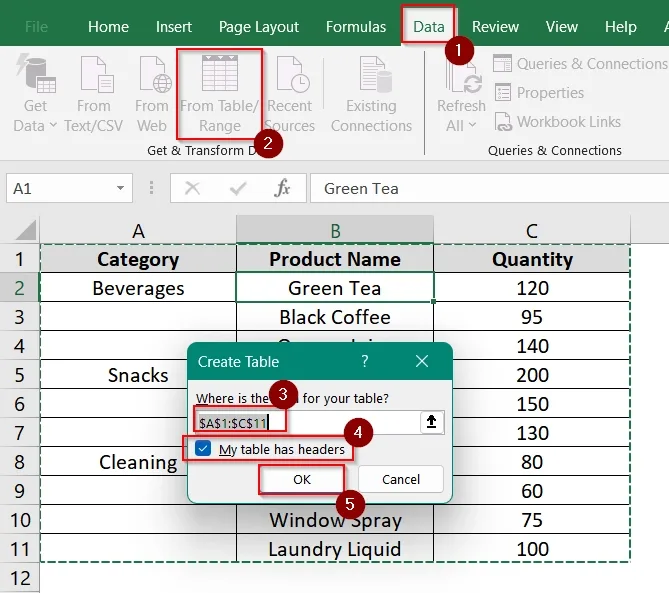This screenshot has width=669, height=593.
Task: Click OK in Create Table dialog
Action: click(302, 479)
